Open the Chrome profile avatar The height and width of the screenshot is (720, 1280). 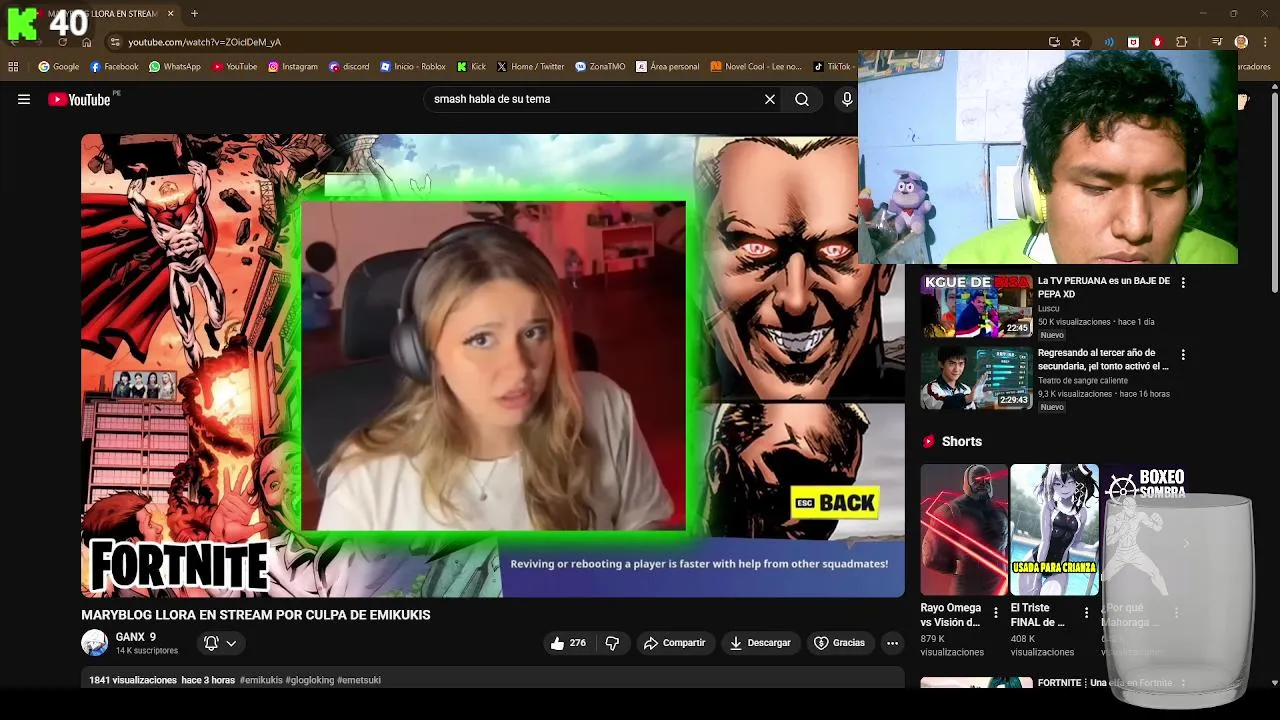pos(1241,42)
